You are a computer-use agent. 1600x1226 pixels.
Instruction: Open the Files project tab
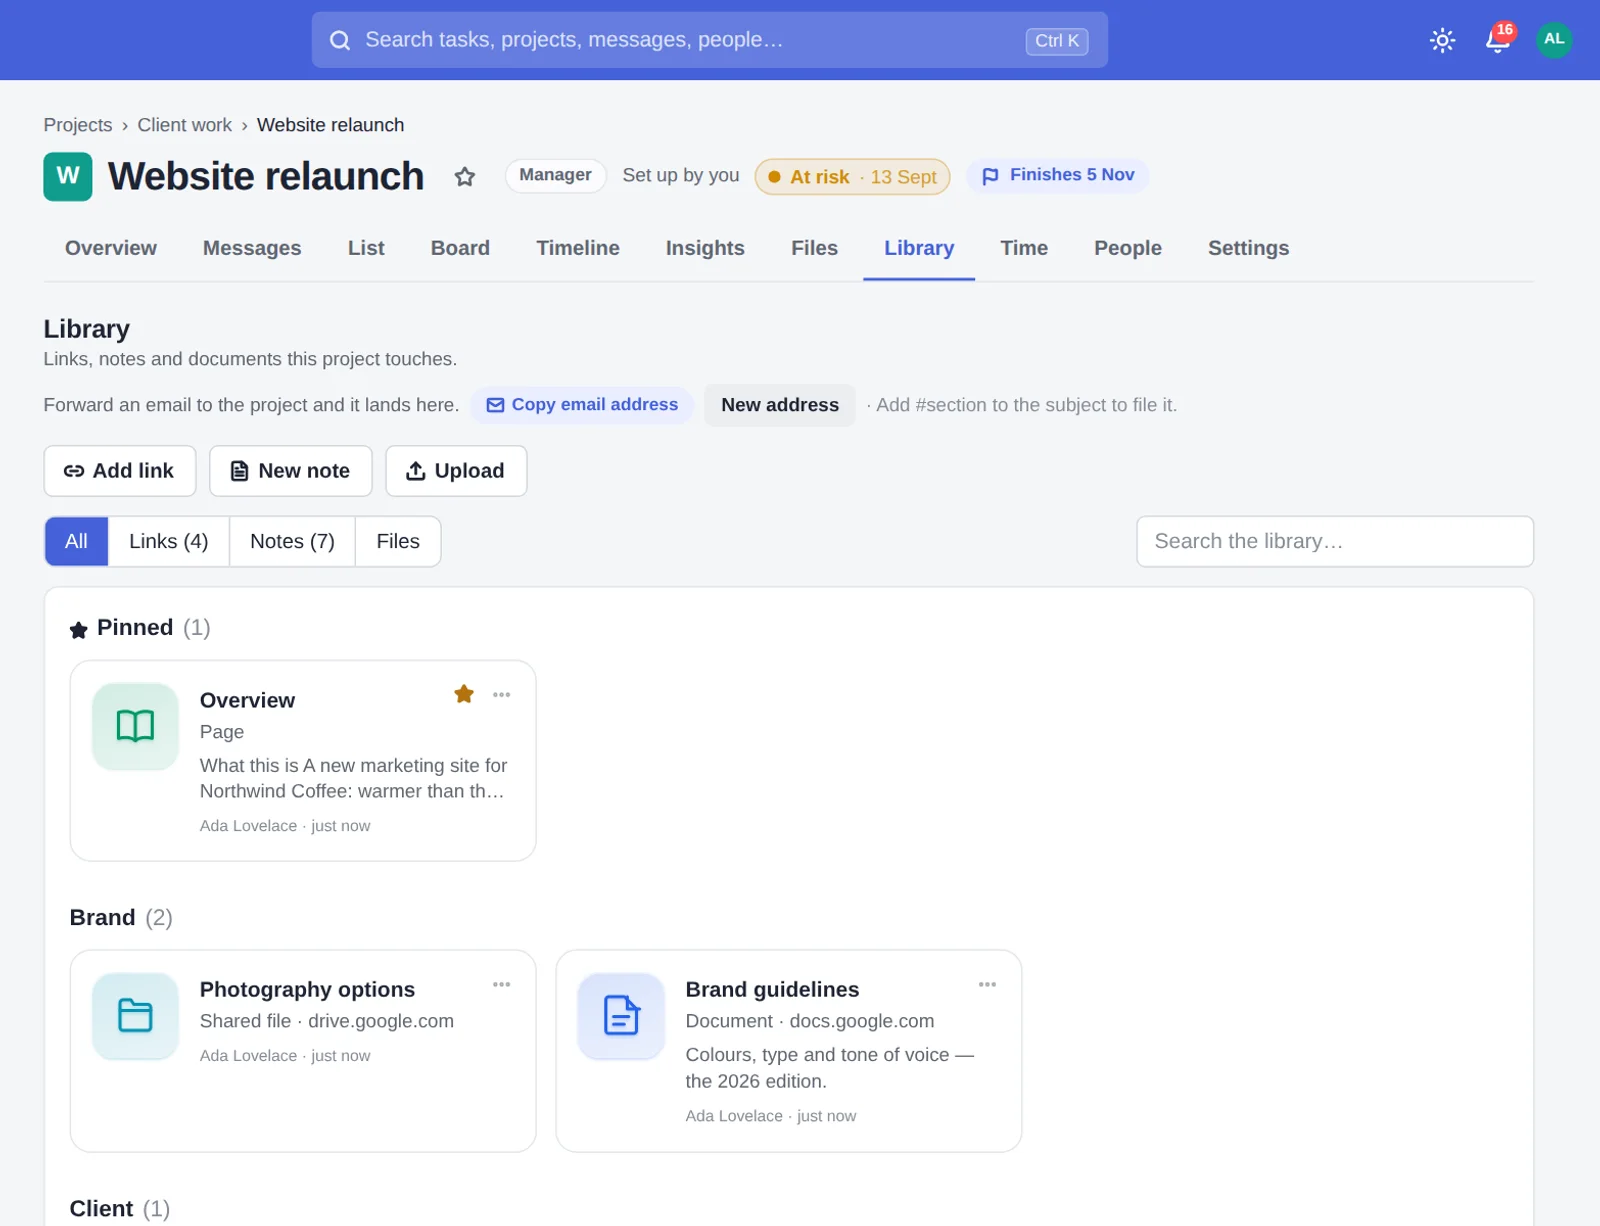pyautogui.click(x=814, y=248)
